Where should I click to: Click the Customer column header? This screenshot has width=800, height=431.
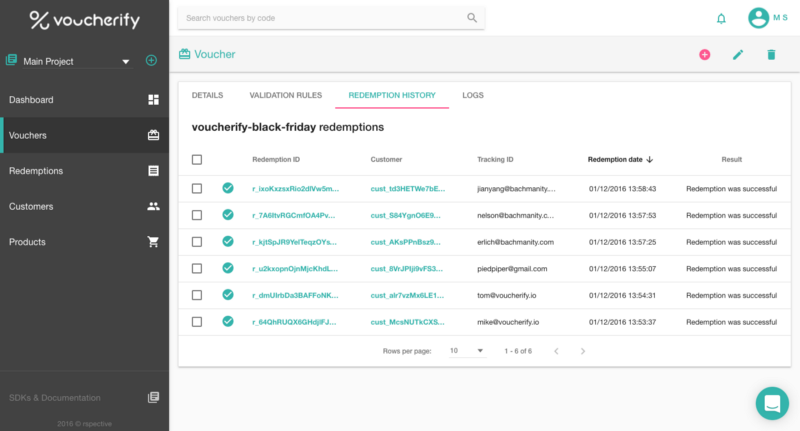point(386,160)
